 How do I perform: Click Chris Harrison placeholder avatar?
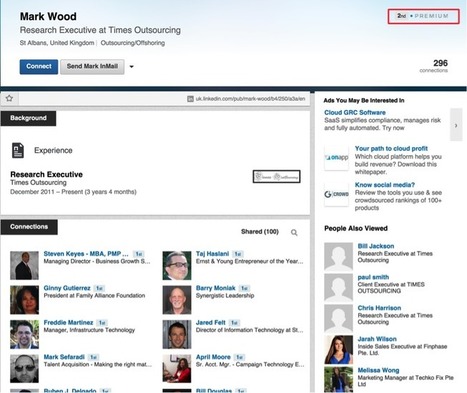pos(338,318)
